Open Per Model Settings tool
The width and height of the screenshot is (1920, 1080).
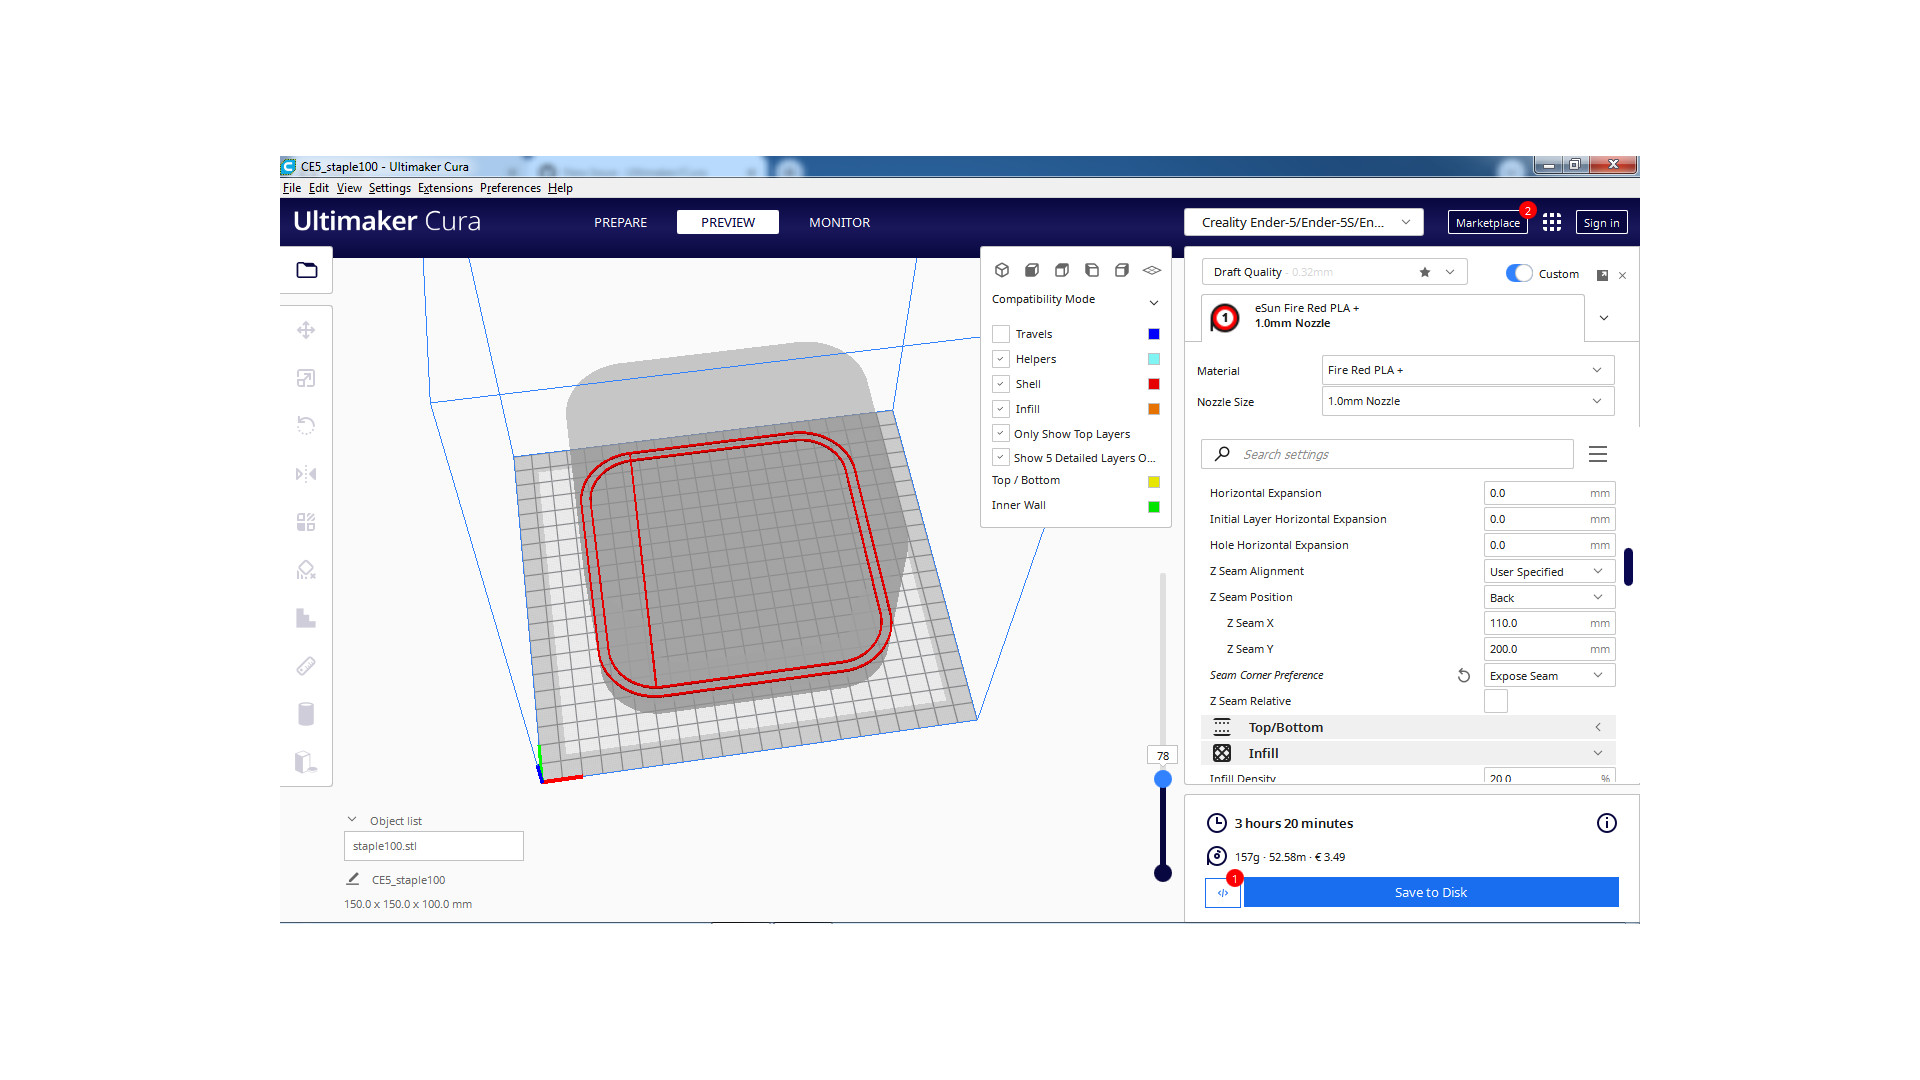pyautogui.click(x=306, y=521)
